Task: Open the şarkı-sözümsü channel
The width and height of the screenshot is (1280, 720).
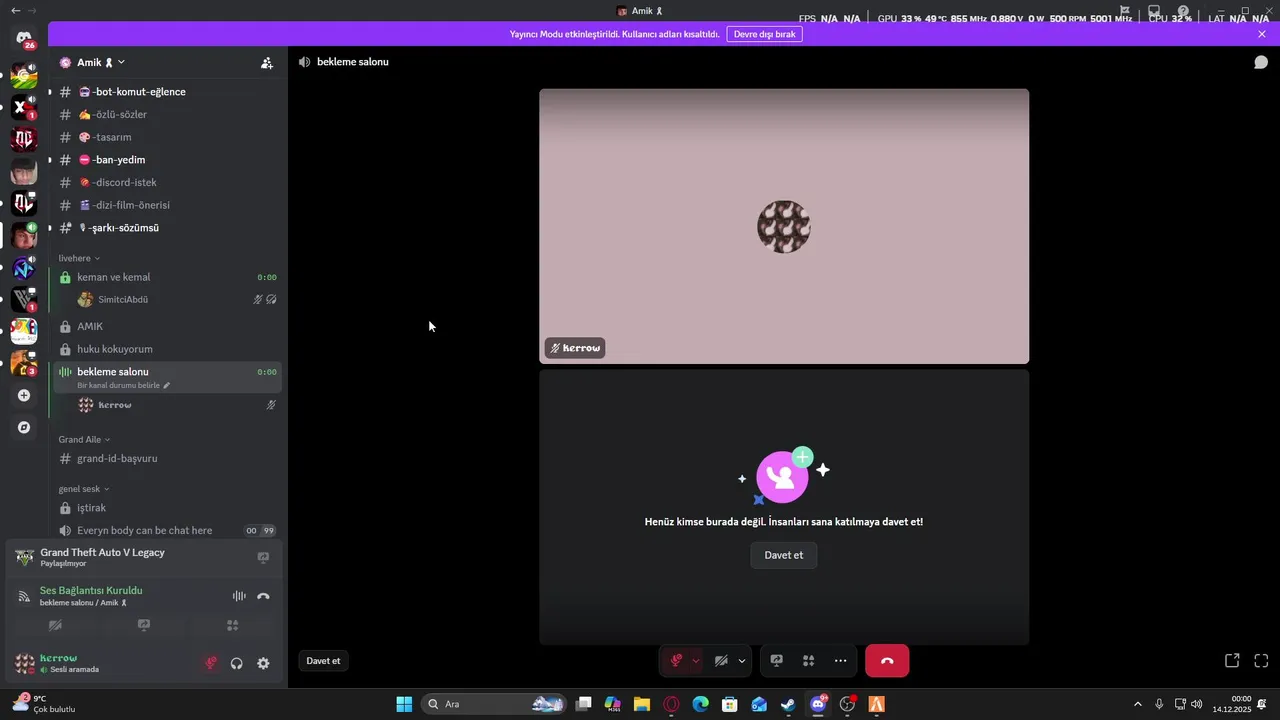Action: pyautogui.click(x=167, y=228)
